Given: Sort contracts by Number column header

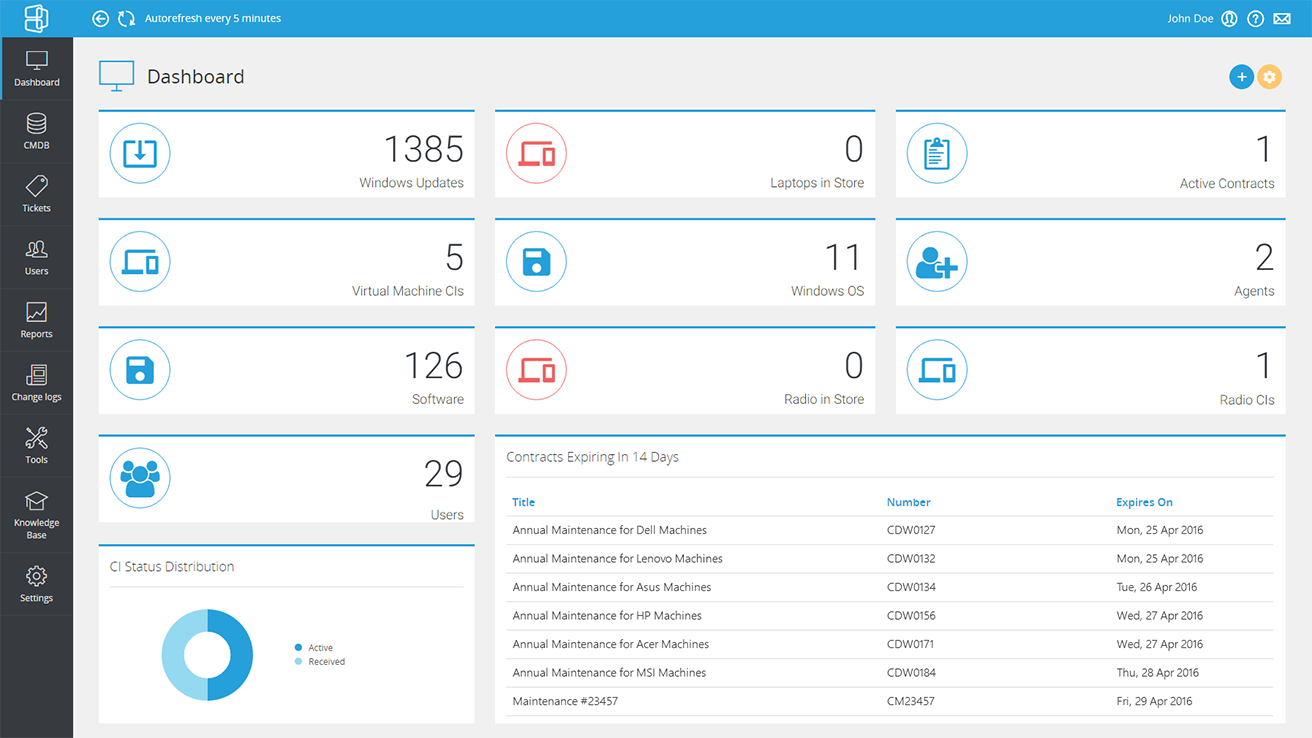Looking at the screenshot, I should point(908,502).
